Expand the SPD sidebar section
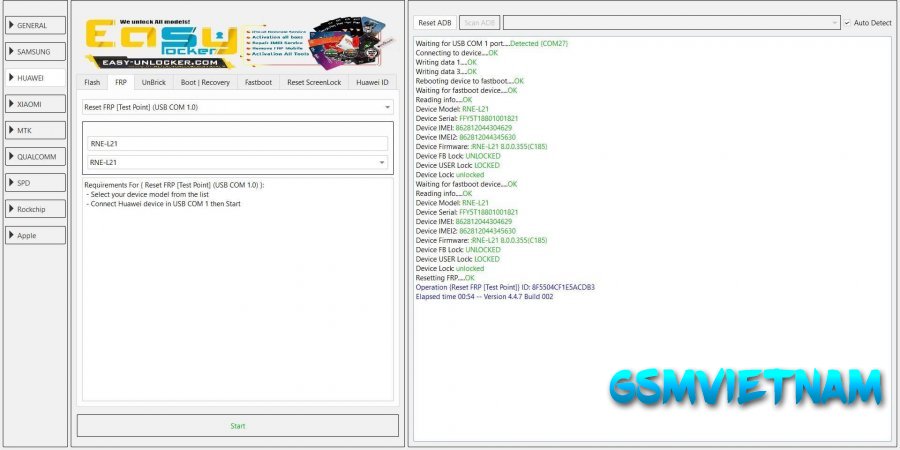Image resolution: width=900 pixels, height=450 pixels. click(x=36, y=183)
